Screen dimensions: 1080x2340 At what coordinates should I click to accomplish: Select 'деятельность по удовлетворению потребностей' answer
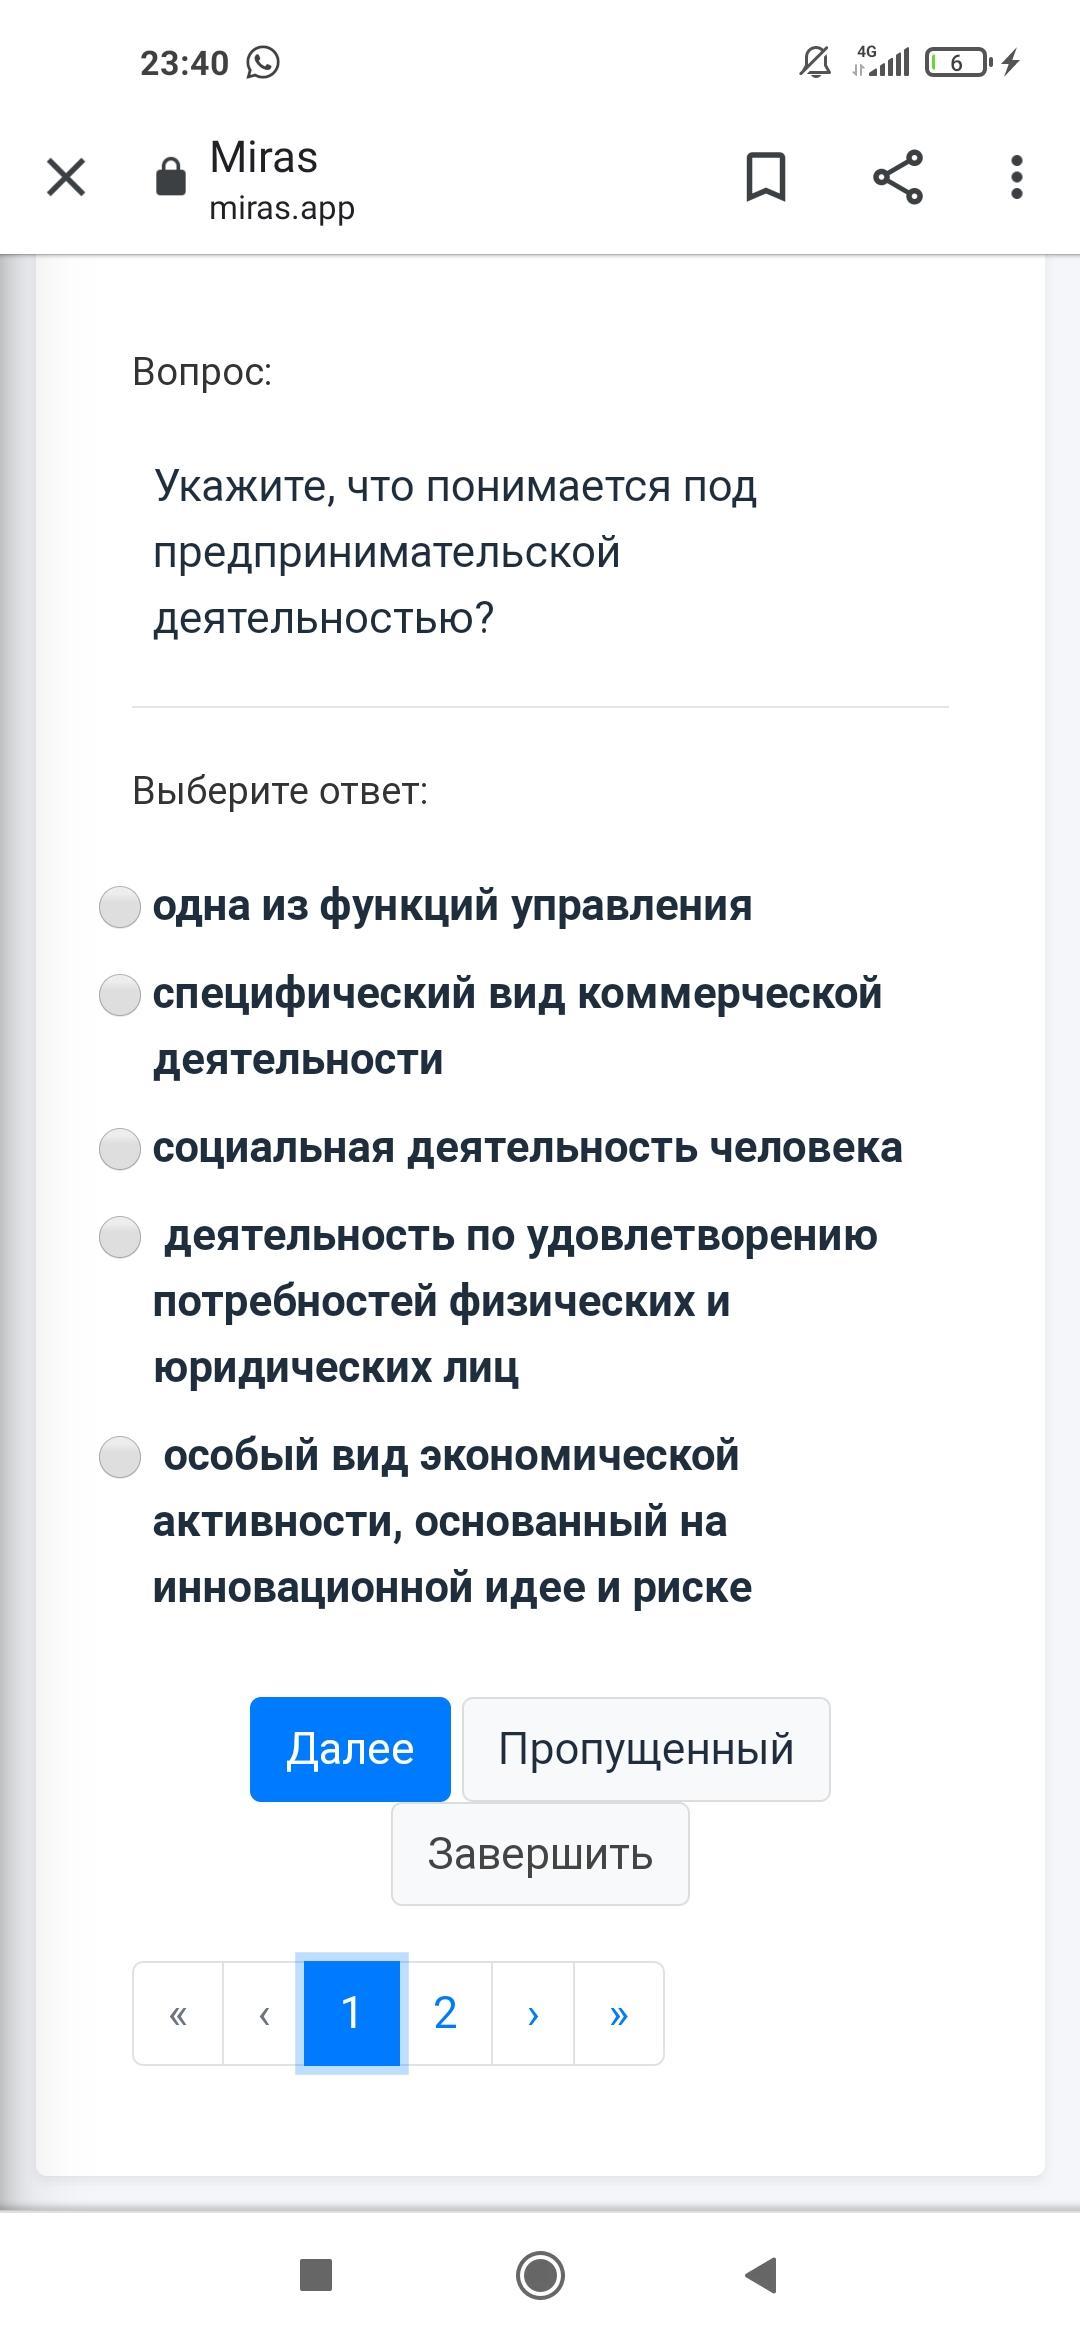120,1237
